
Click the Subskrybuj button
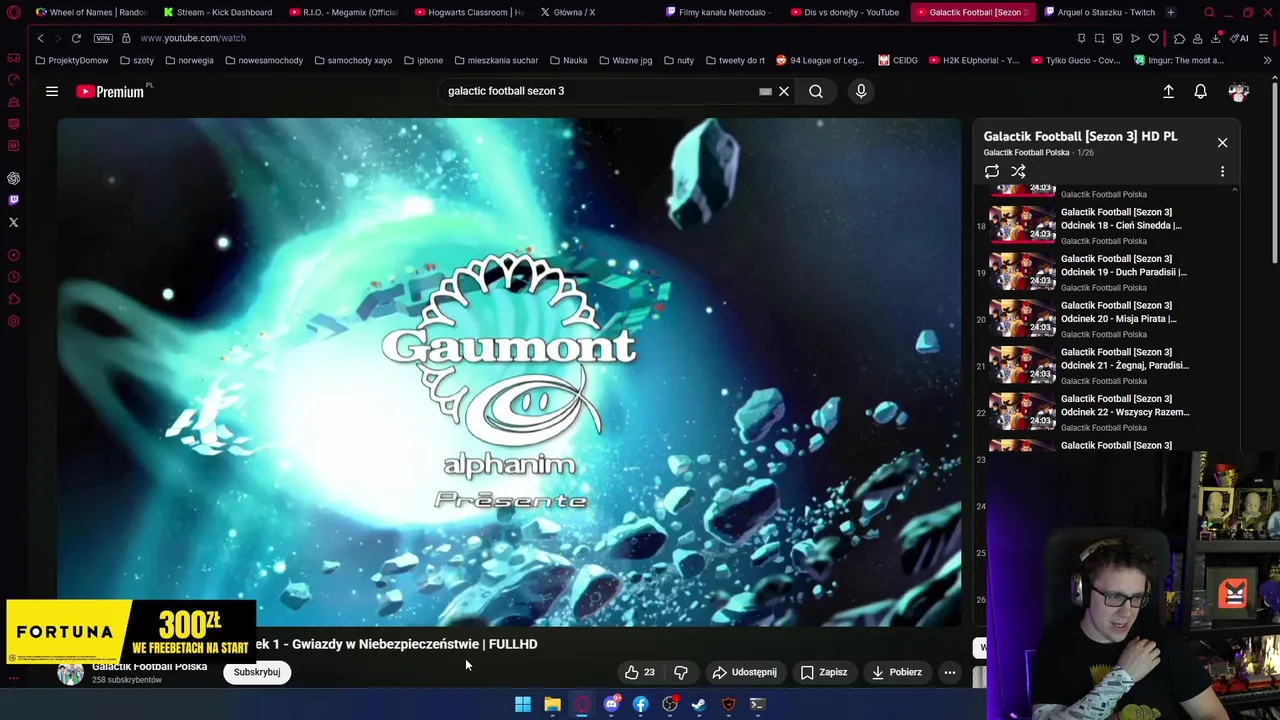(x=257, y=672)
